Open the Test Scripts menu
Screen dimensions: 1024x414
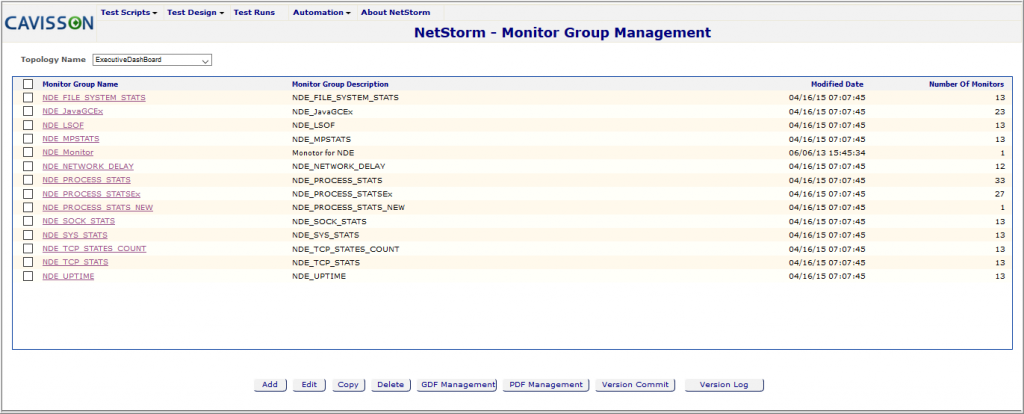pos(129,12)
